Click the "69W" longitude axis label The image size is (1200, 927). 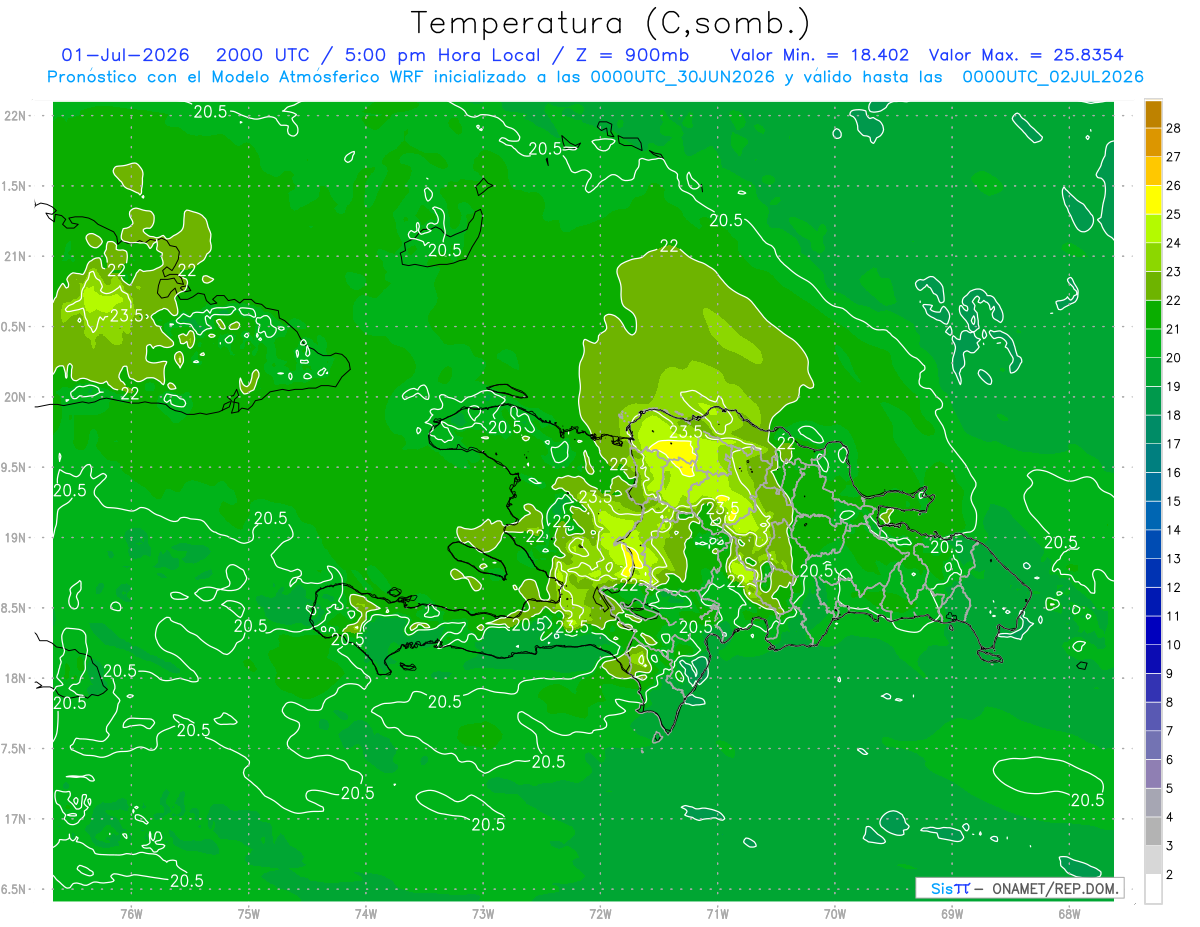click(952, 913)
